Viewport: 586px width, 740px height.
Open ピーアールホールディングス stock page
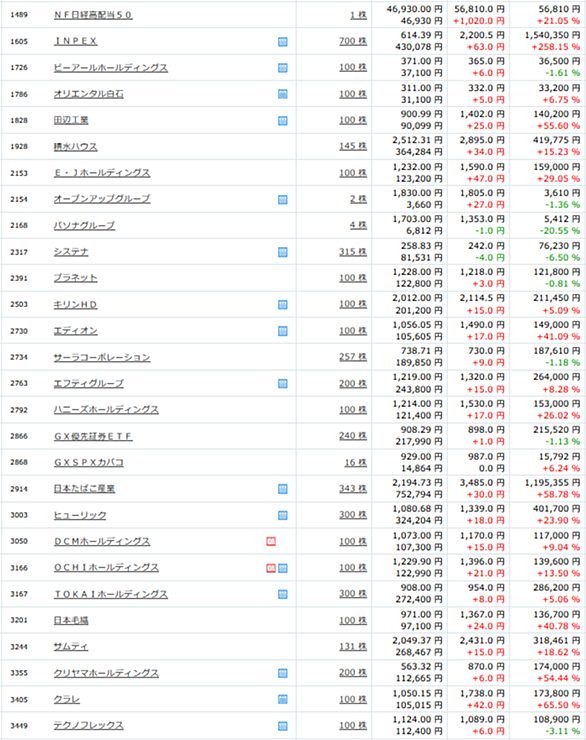(x=110, y=67)
